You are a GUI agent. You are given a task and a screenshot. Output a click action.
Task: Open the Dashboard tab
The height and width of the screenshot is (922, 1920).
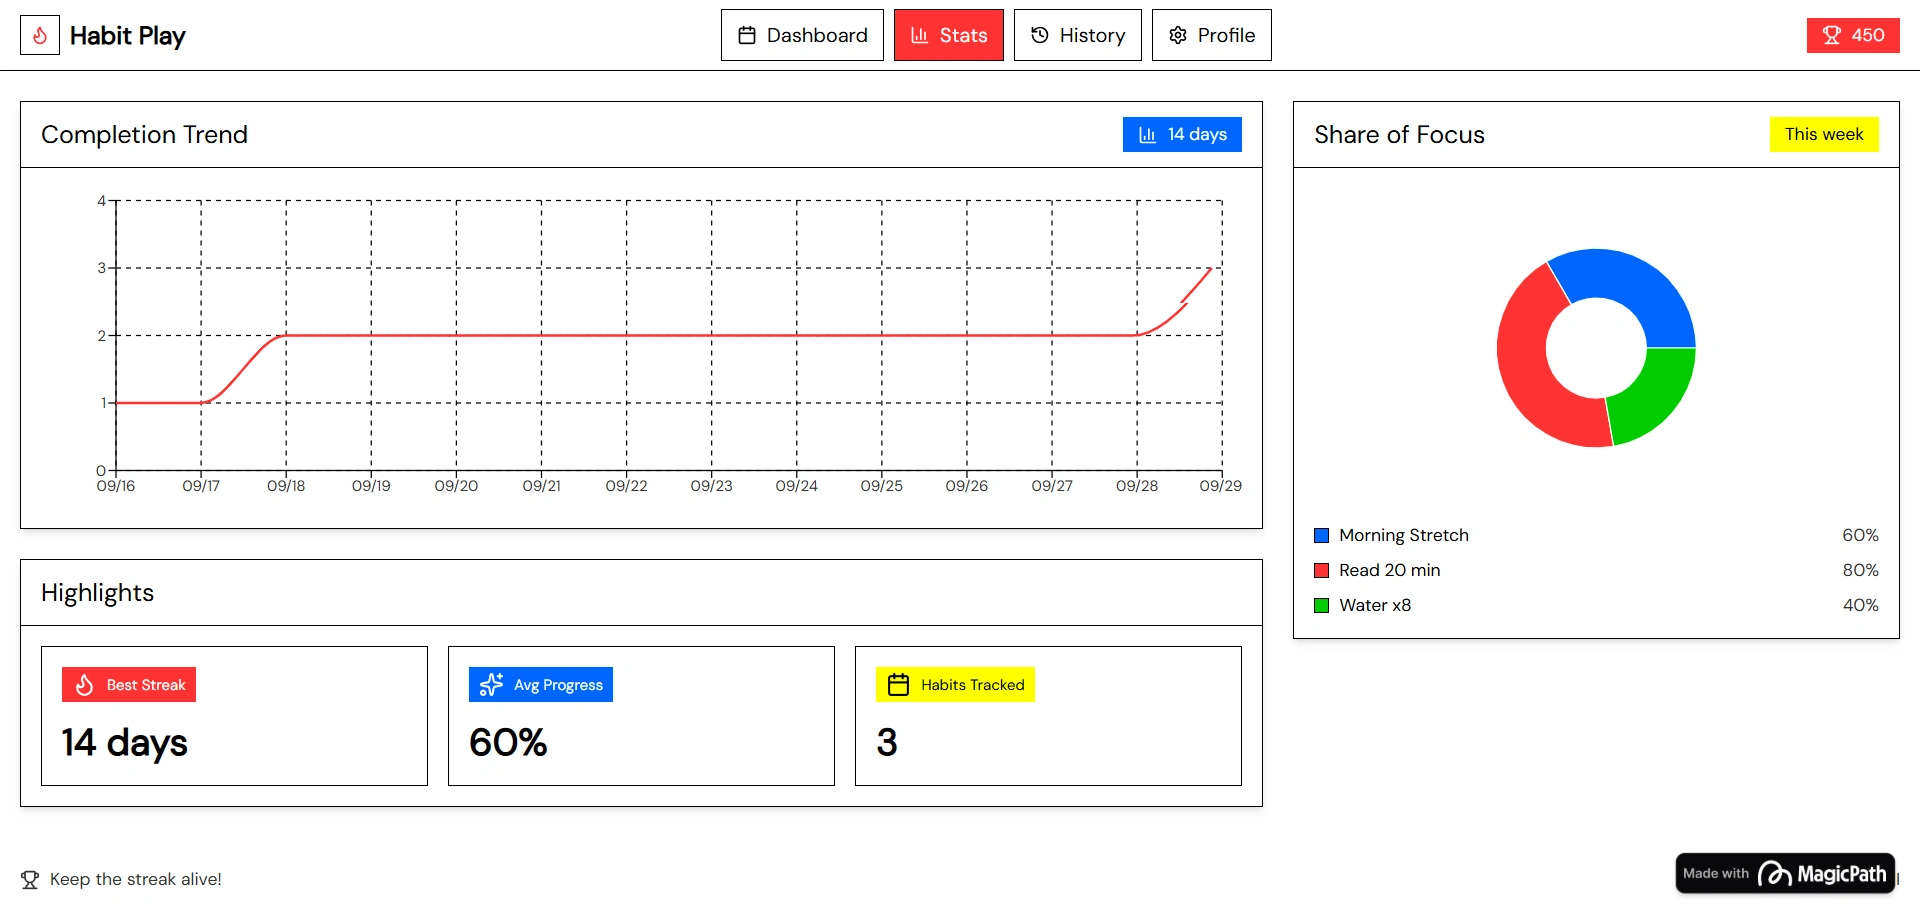[802, 36]
